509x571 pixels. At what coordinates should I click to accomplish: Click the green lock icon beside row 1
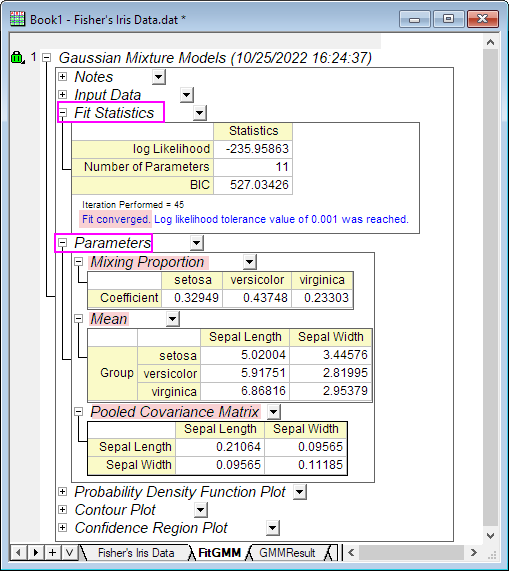(17, 58)
